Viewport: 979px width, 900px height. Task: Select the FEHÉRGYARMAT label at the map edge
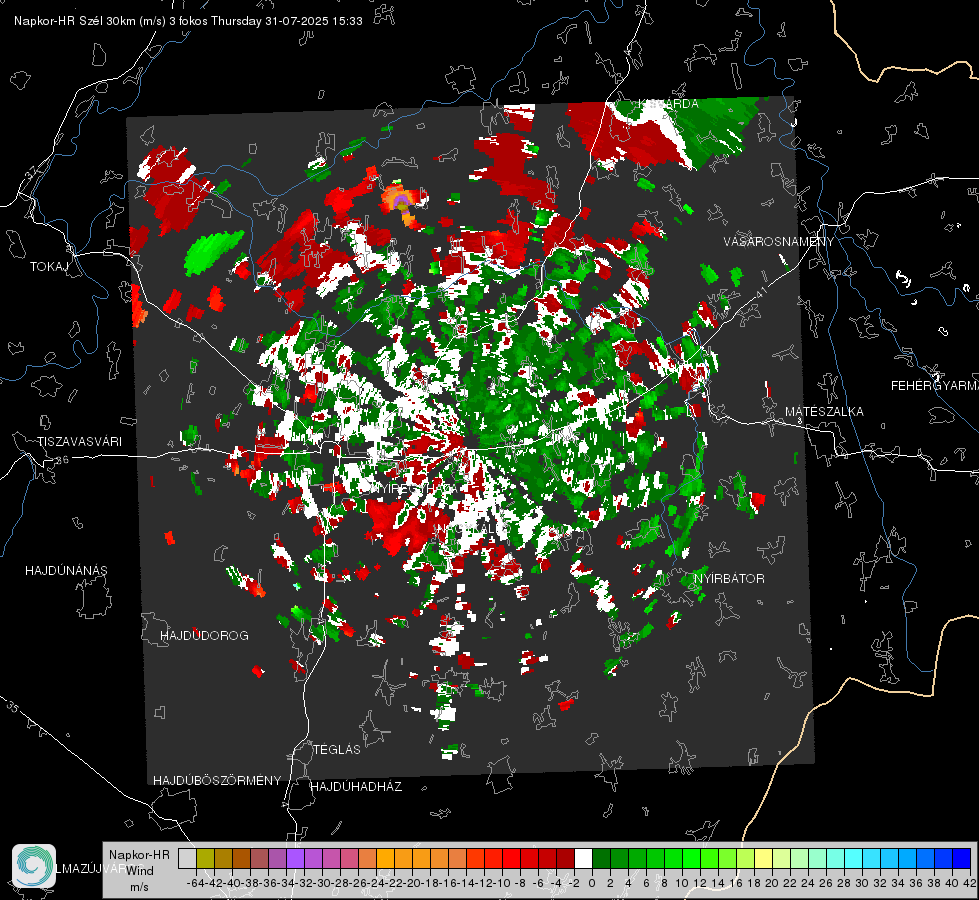[x=934, y=385]
